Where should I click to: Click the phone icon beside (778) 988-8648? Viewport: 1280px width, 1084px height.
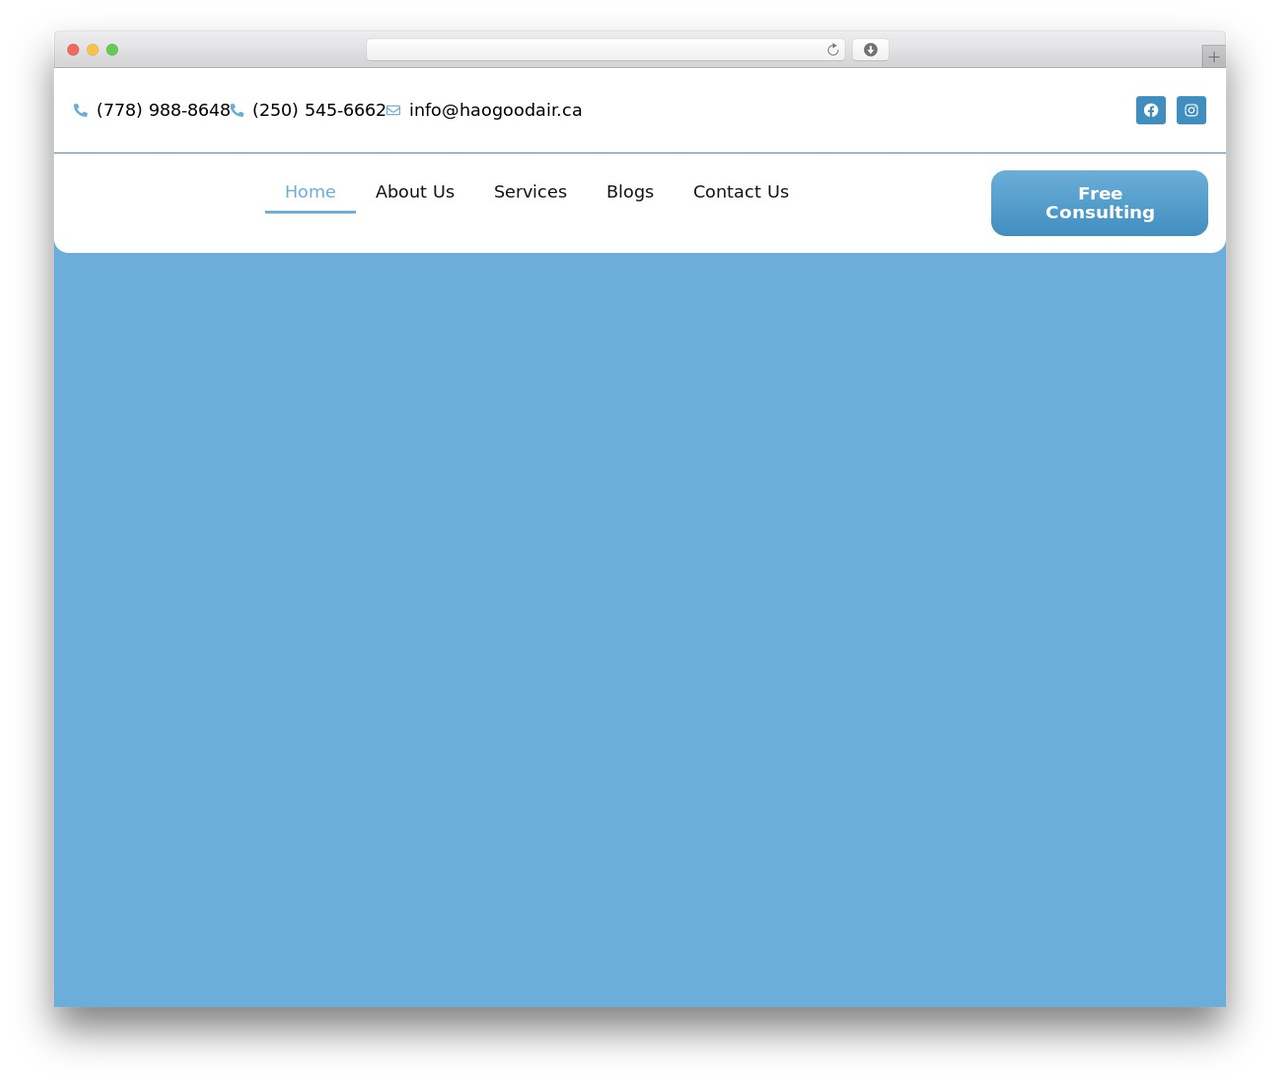tap(81, 110)
